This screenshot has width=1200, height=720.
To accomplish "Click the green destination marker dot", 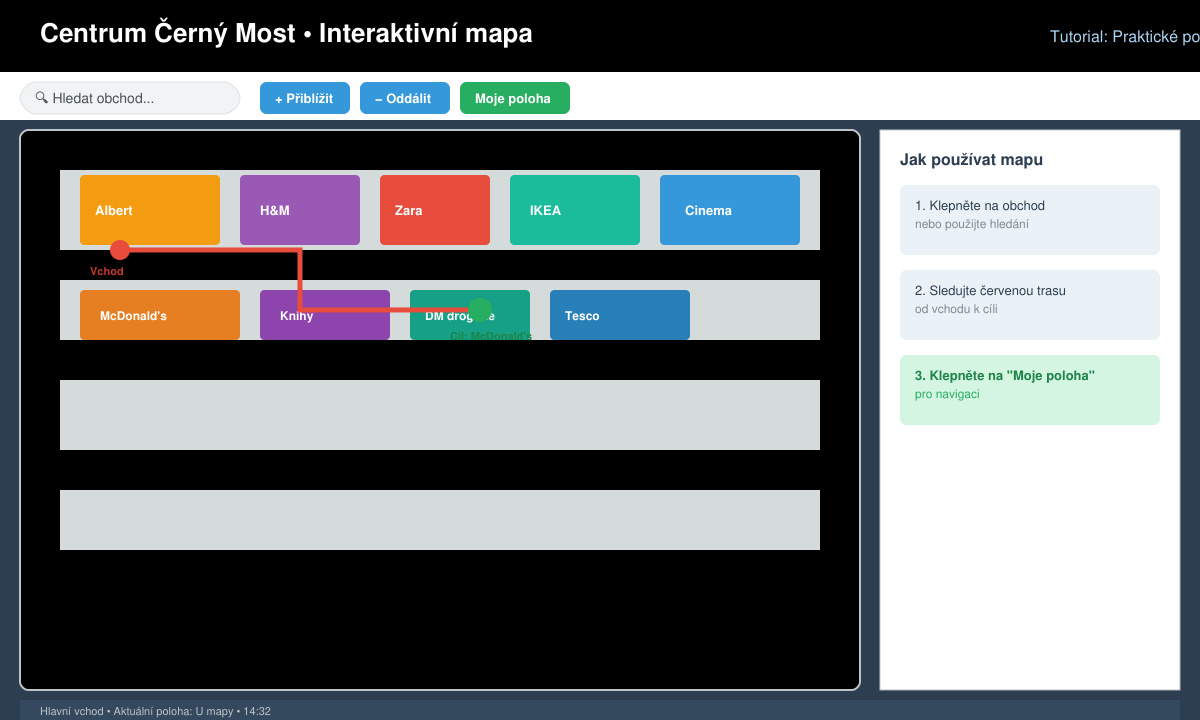I will tap(480, 309).
